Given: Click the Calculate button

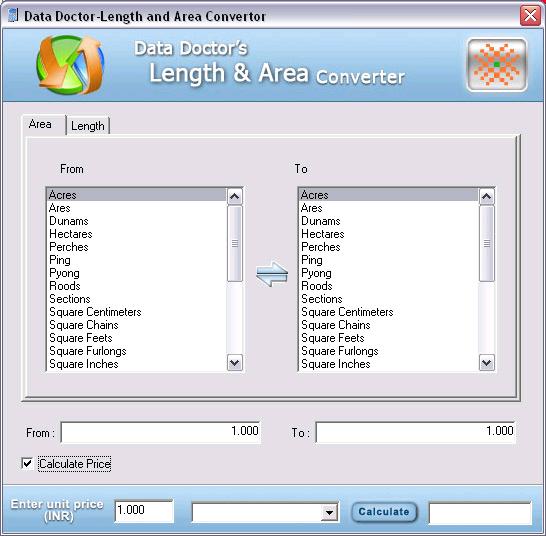Looking at the screenshot, I should pos(384,512).
